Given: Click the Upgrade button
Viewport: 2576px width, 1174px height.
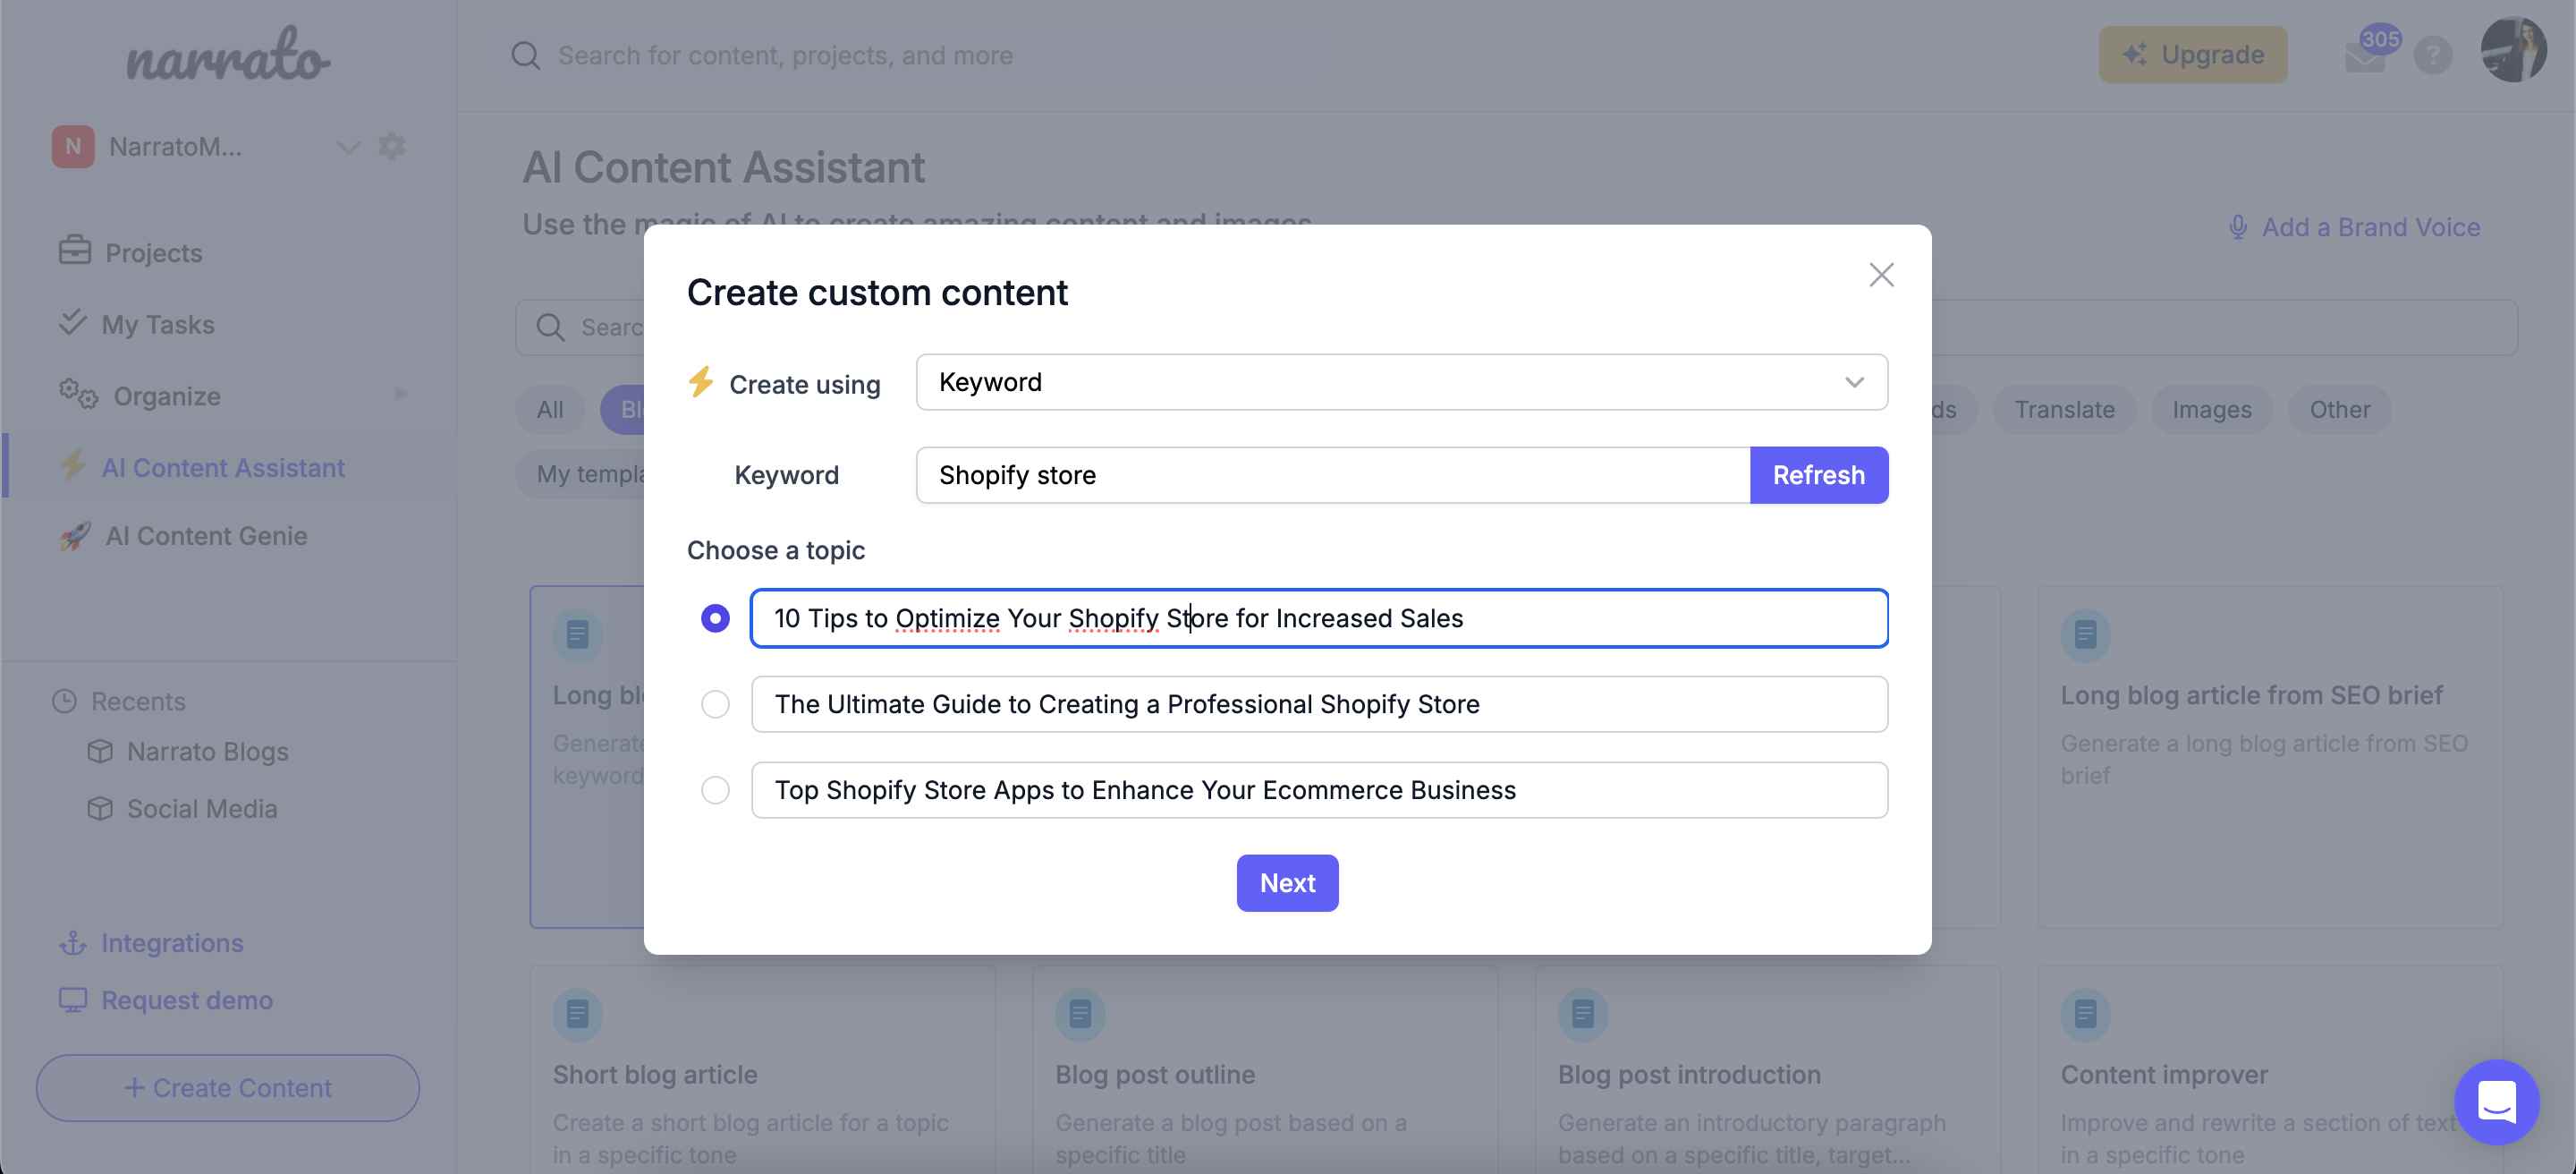Looking at the screenshot, I should (x=2192, y=54).
